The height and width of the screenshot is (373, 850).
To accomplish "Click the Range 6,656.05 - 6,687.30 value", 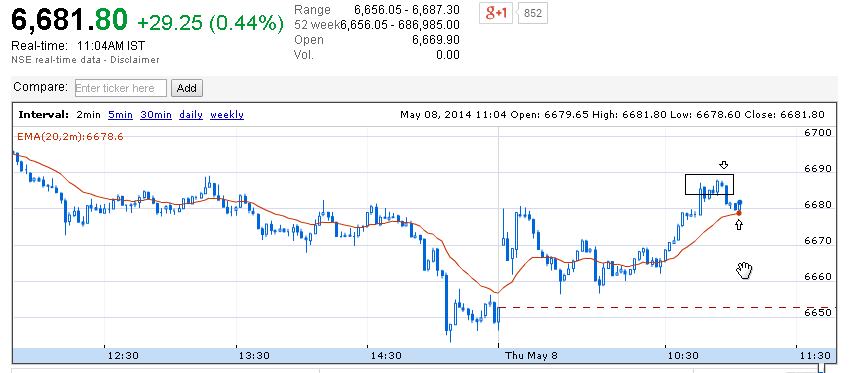I will [407, 9].
